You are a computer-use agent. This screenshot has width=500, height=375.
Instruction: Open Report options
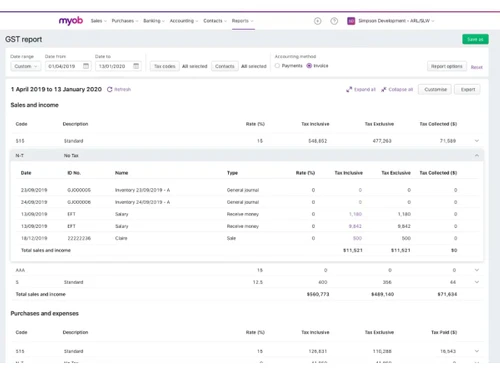pos(447,66)
